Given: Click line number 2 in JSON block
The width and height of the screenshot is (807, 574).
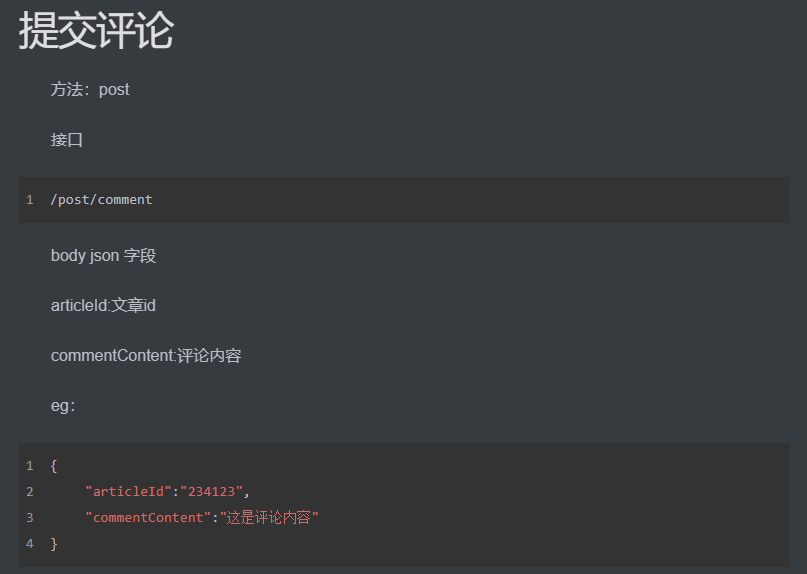Looking at the screenshot, I should pyautogui.click(x=30, y=492).
